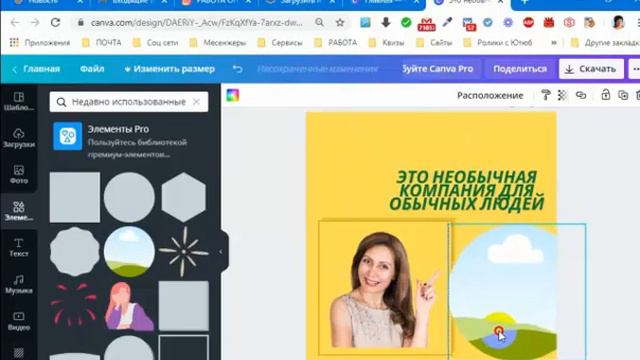Open the browser profile avatar
Viewport: 640px width, 360px height.
click(619, 22)
